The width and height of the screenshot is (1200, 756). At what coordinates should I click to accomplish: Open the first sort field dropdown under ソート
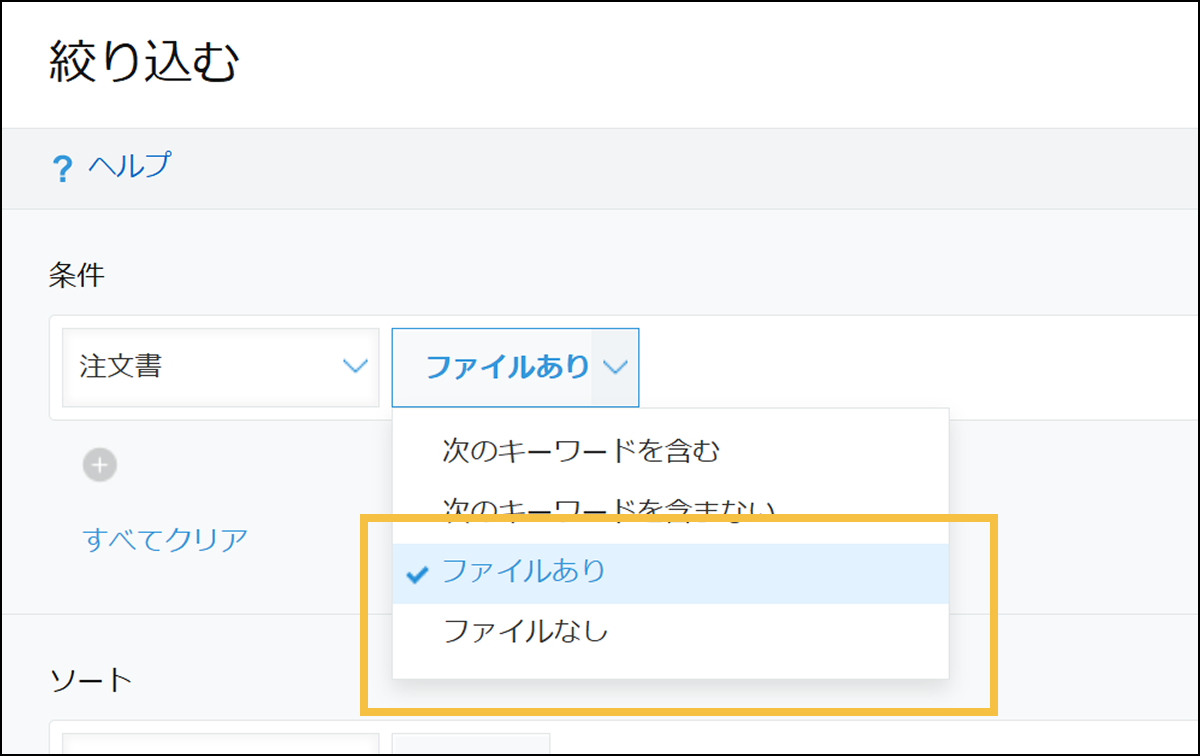(x=220, y=744)
